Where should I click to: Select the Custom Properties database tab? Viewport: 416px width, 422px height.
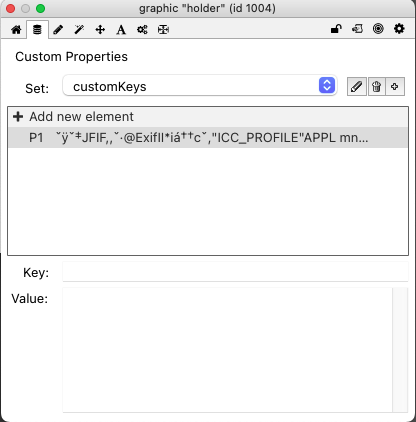37,30
